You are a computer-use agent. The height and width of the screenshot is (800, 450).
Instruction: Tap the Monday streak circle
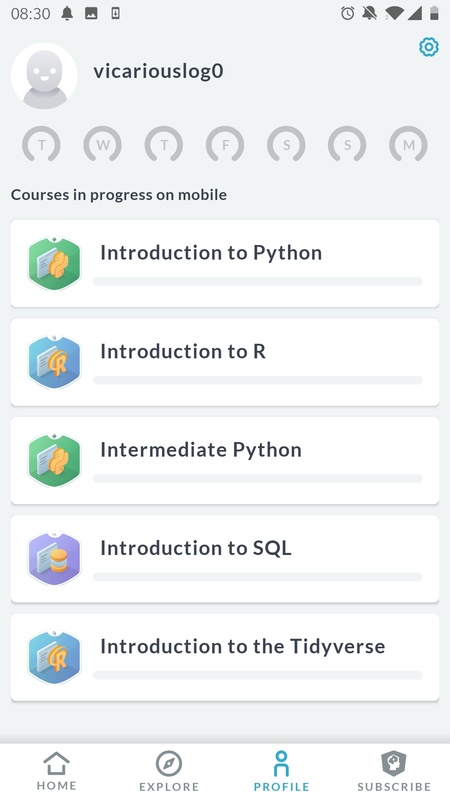[x=409, y=145]
